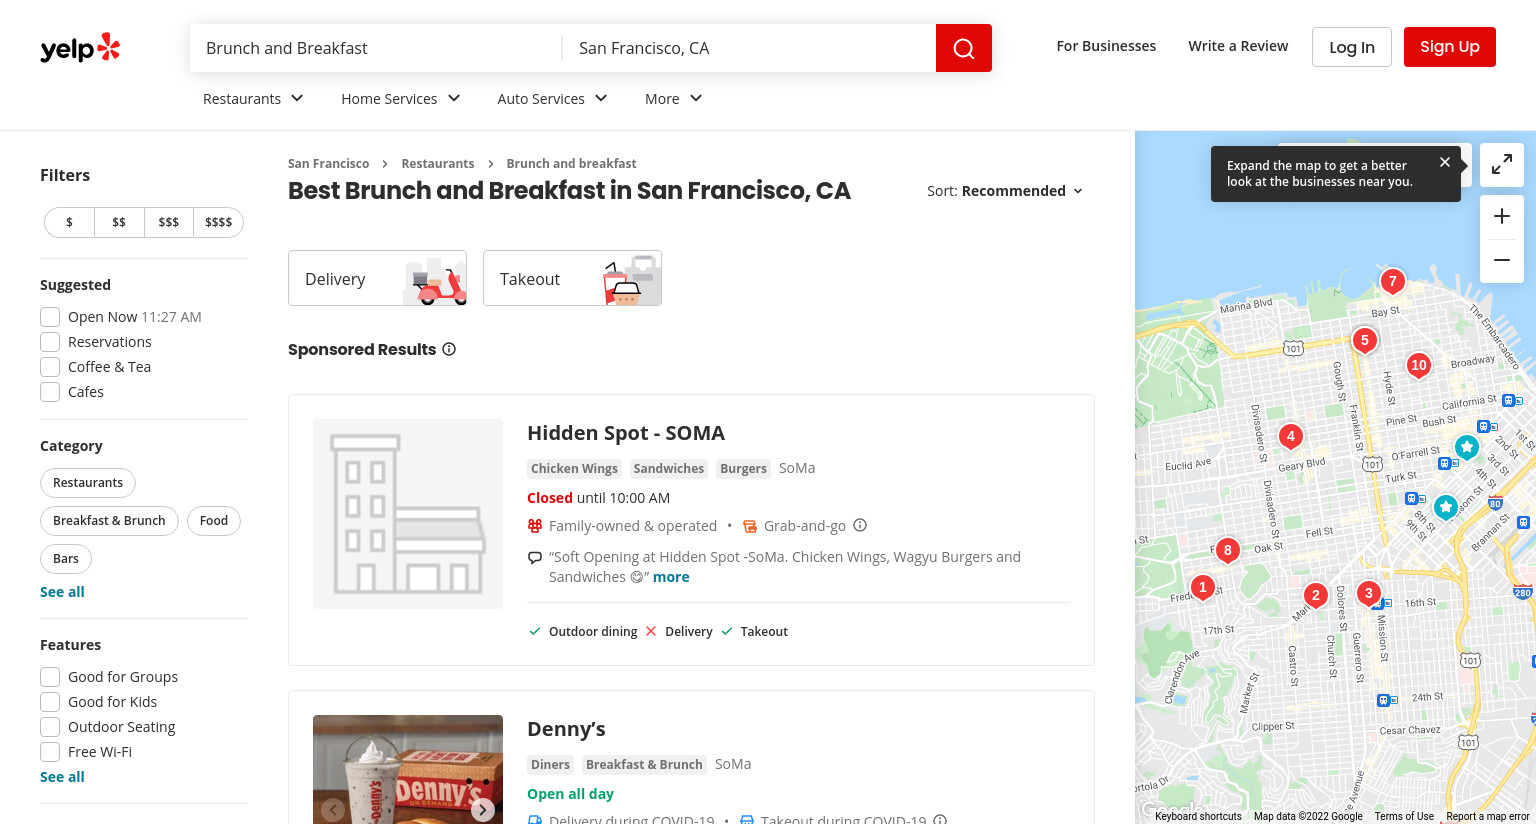
Task: Select the Delivery option tab
Action: coord(377,278)
